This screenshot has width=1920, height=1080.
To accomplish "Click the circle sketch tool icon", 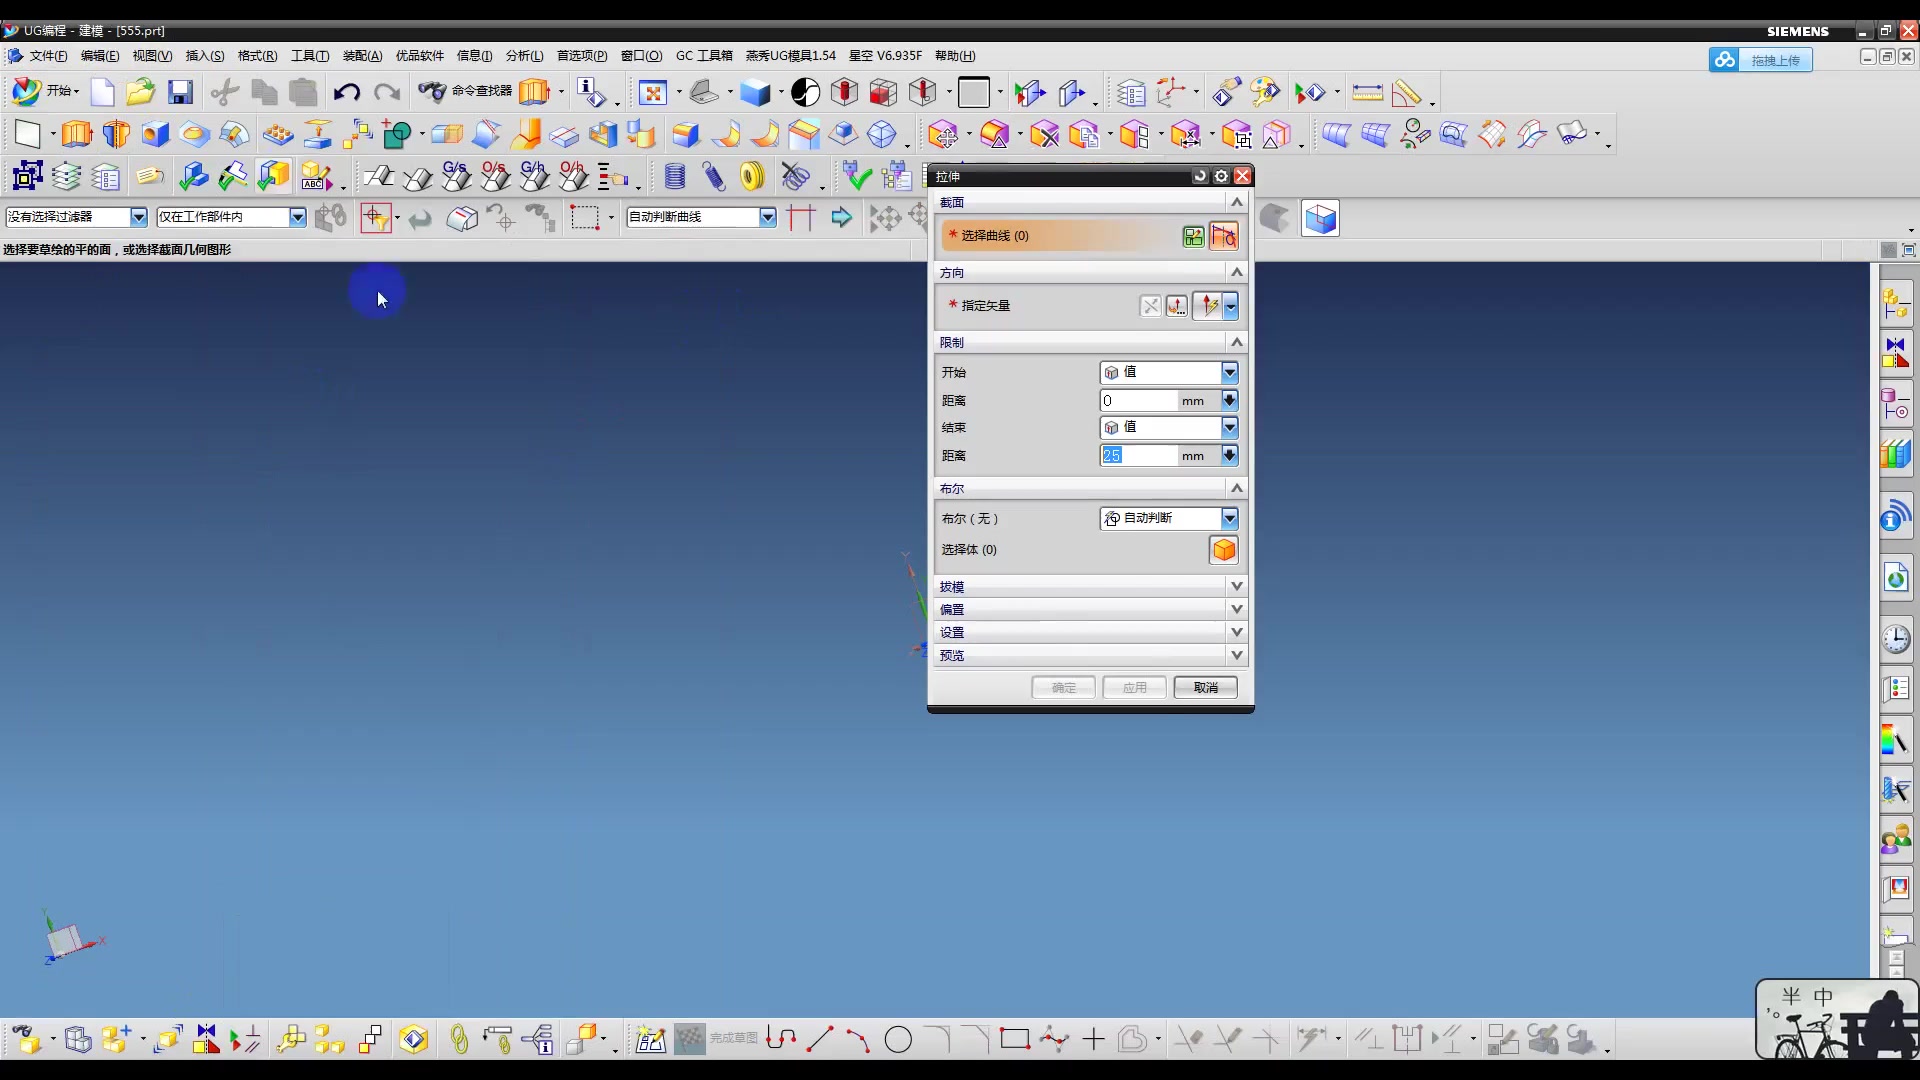I will pyautogui.click(x=898, y=1040).
